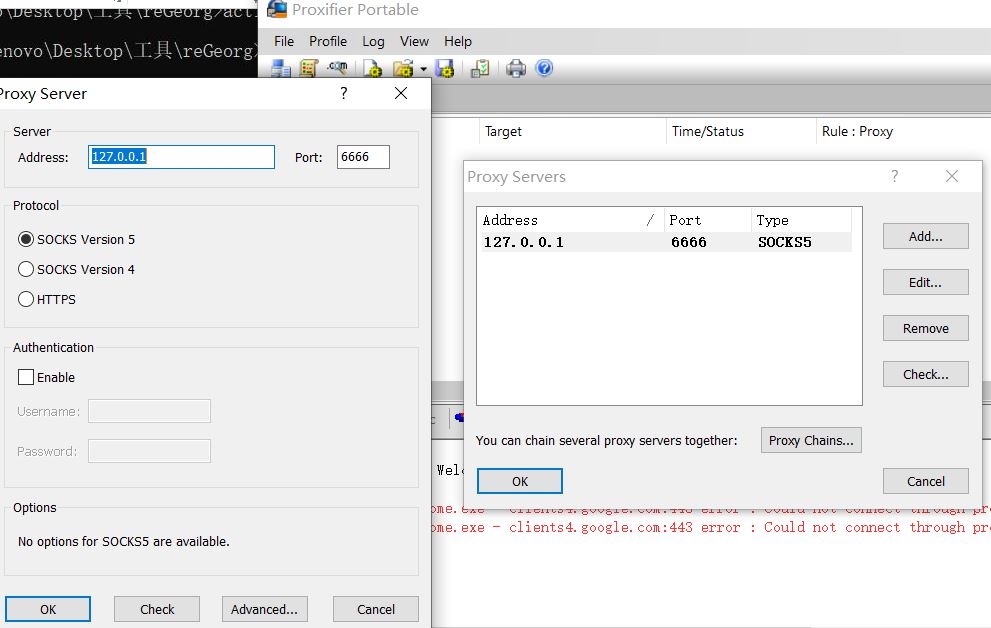
Task: Cancel the Proxy Server dialog
Action: coord(375,609)
